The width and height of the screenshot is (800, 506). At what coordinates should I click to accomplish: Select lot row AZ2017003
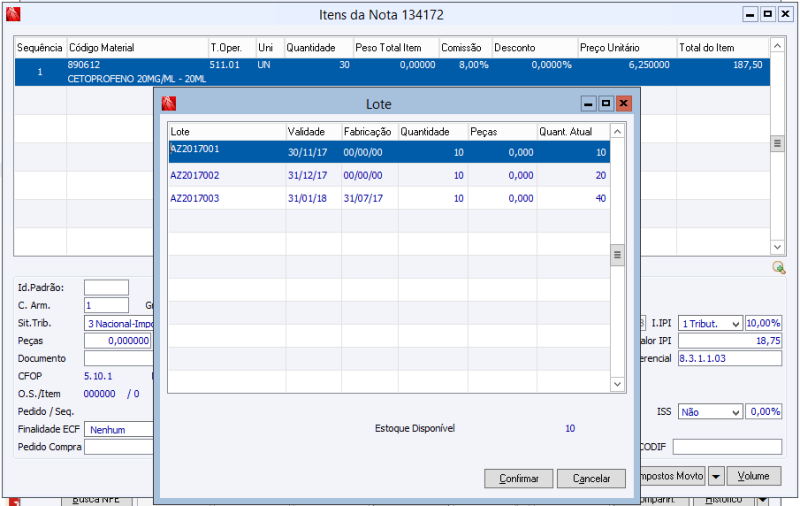tap(389, 198)
